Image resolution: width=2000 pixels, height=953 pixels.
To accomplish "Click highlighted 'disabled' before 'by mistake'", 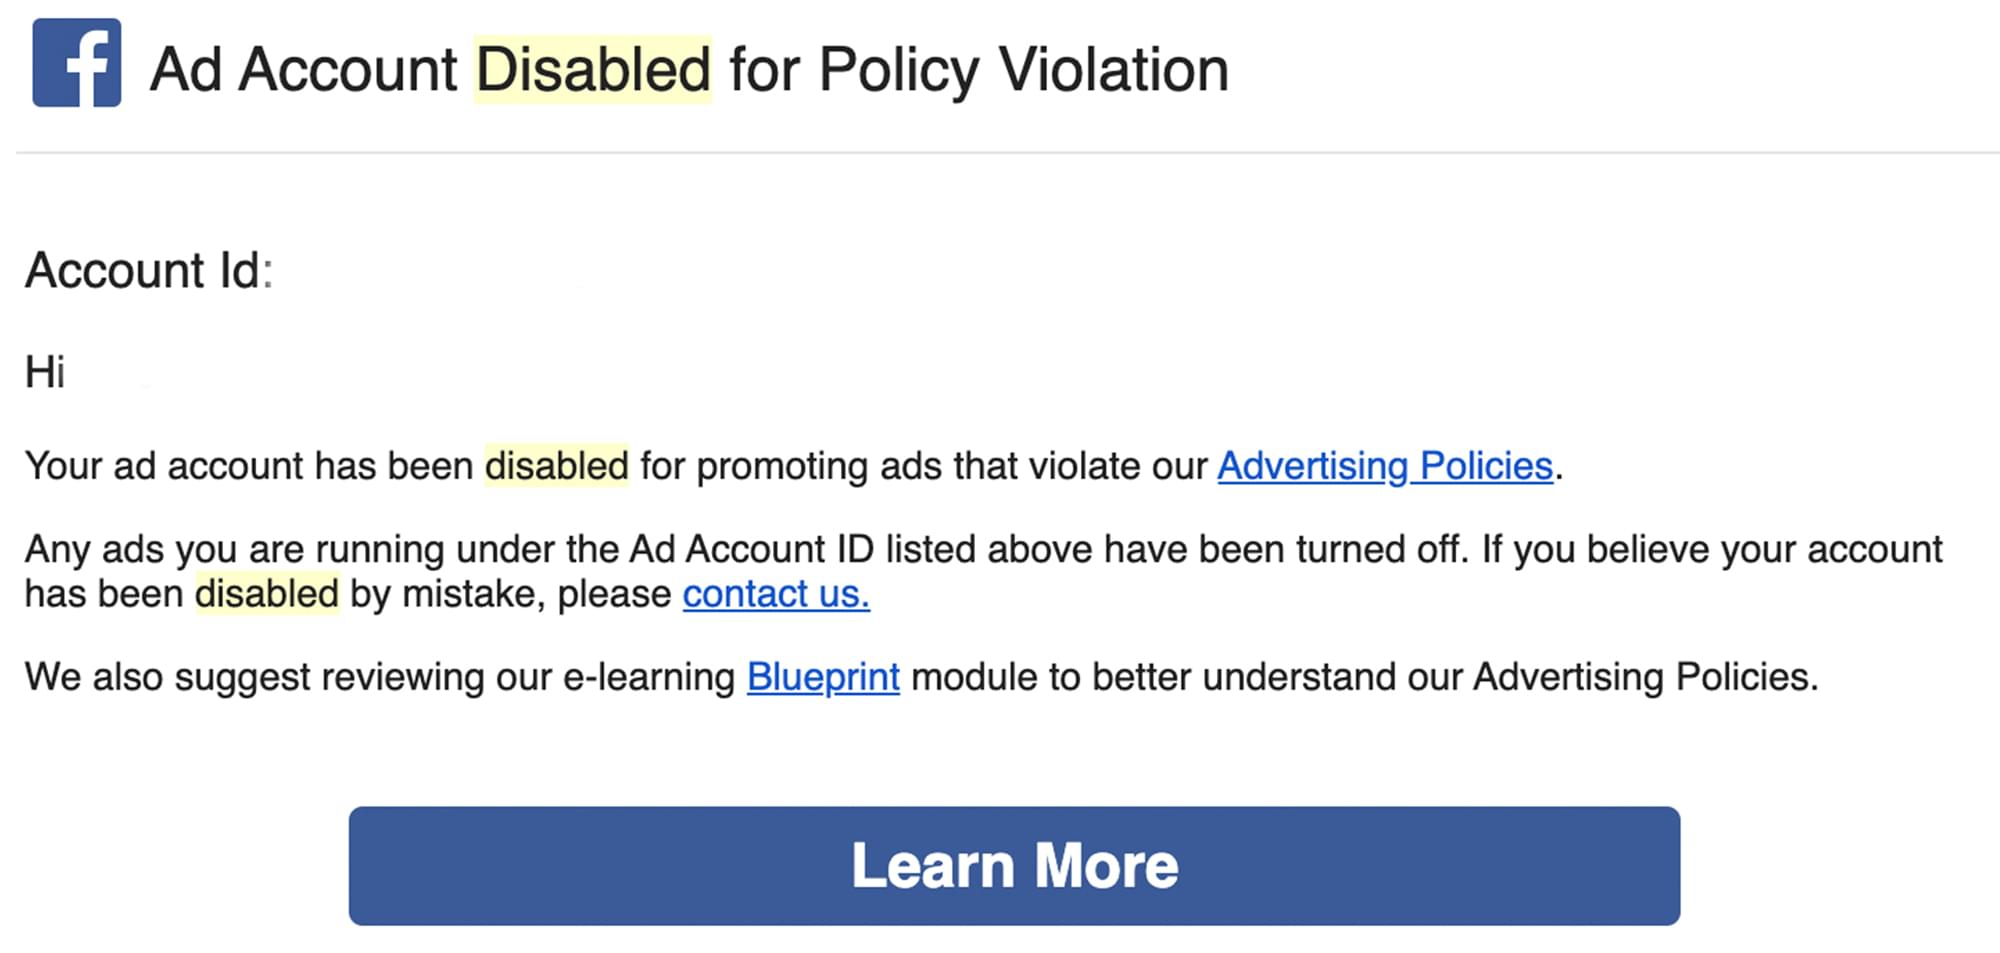I will [x=267, y=594].
